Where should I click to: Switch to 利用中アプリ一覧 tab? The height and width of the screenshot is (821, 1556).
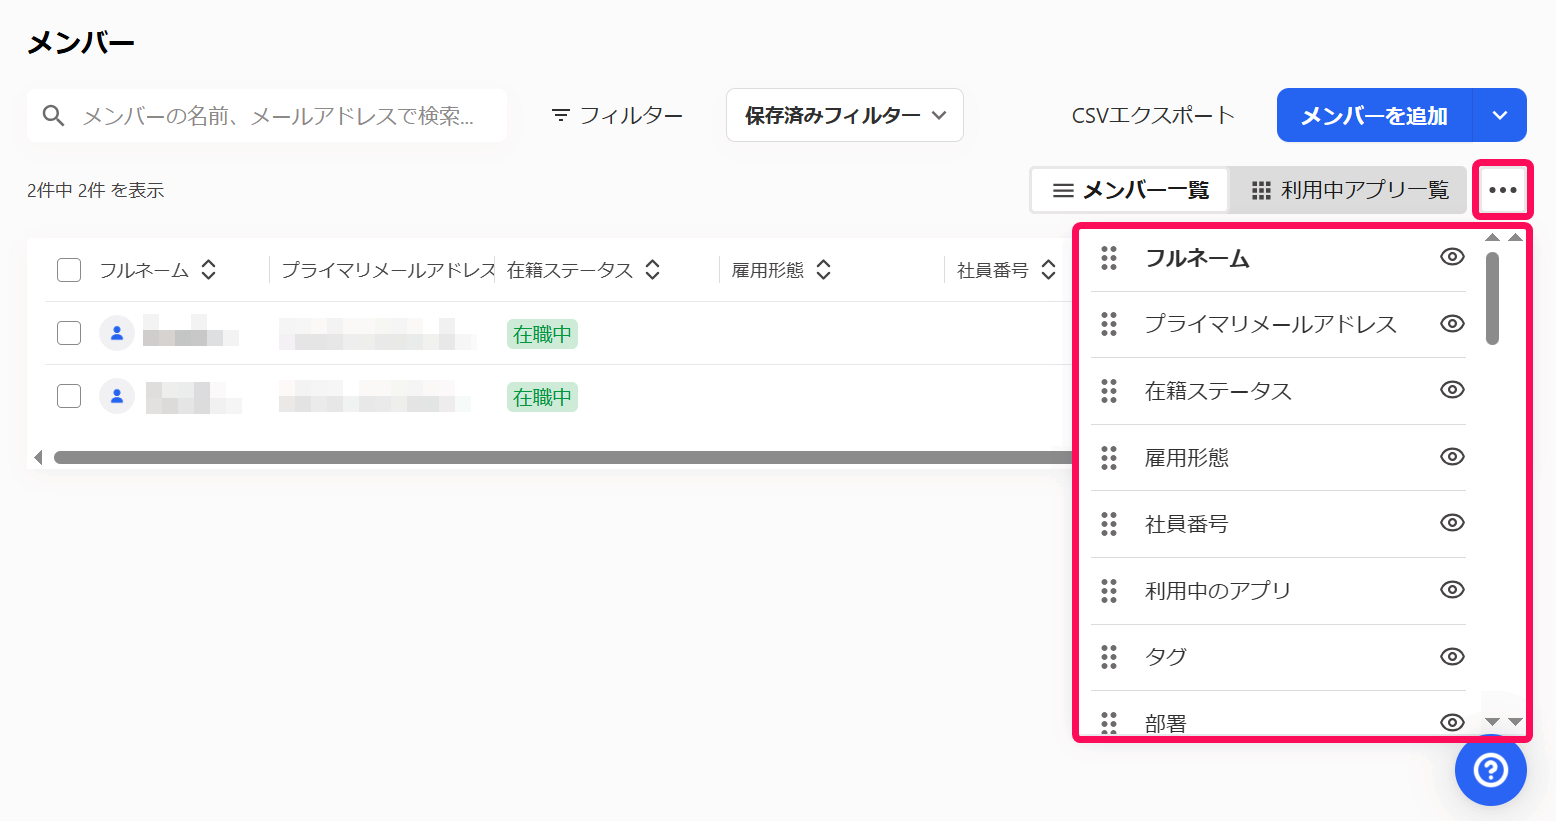(1350, 190)
